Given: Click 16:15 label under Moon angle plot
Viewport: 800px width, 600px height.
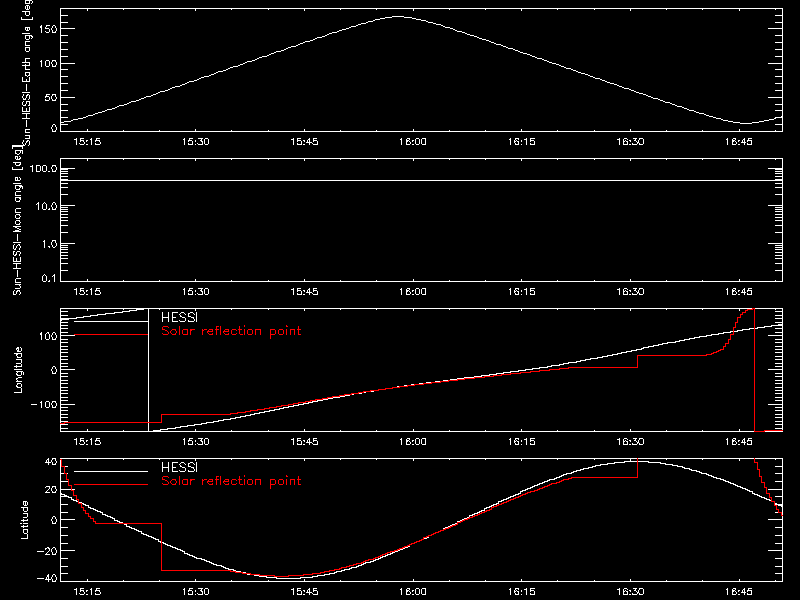Looking at the screenshot, I should pyautogui.click(x=521, y=292).
